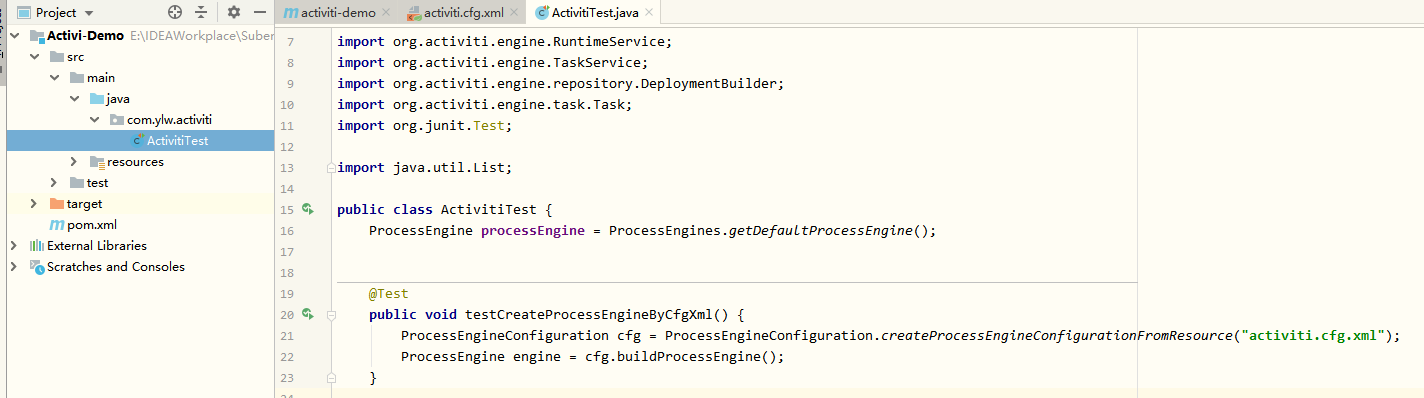Screen dimensions: 1424x398
Task: Select pom.xml in project tree
Action: [x=91, y=225]
